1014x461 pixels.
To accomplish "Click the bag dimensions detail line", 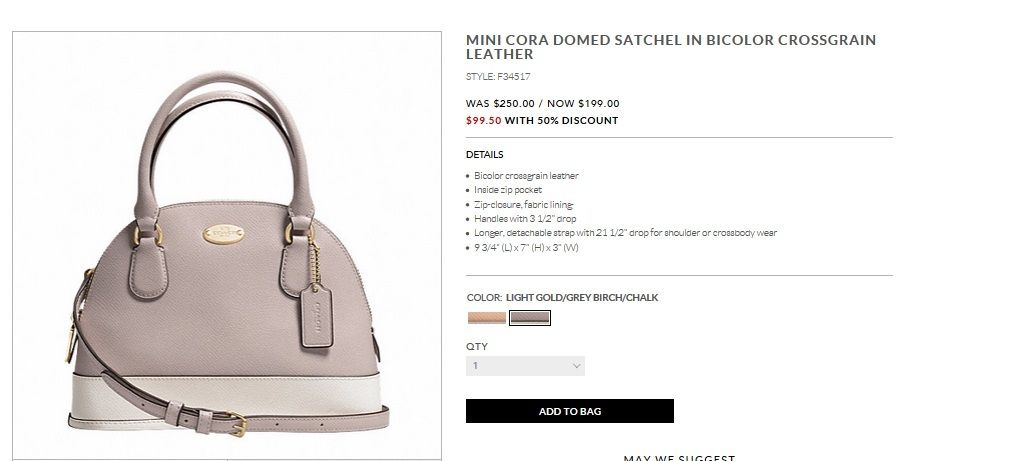I will [526, 247].
